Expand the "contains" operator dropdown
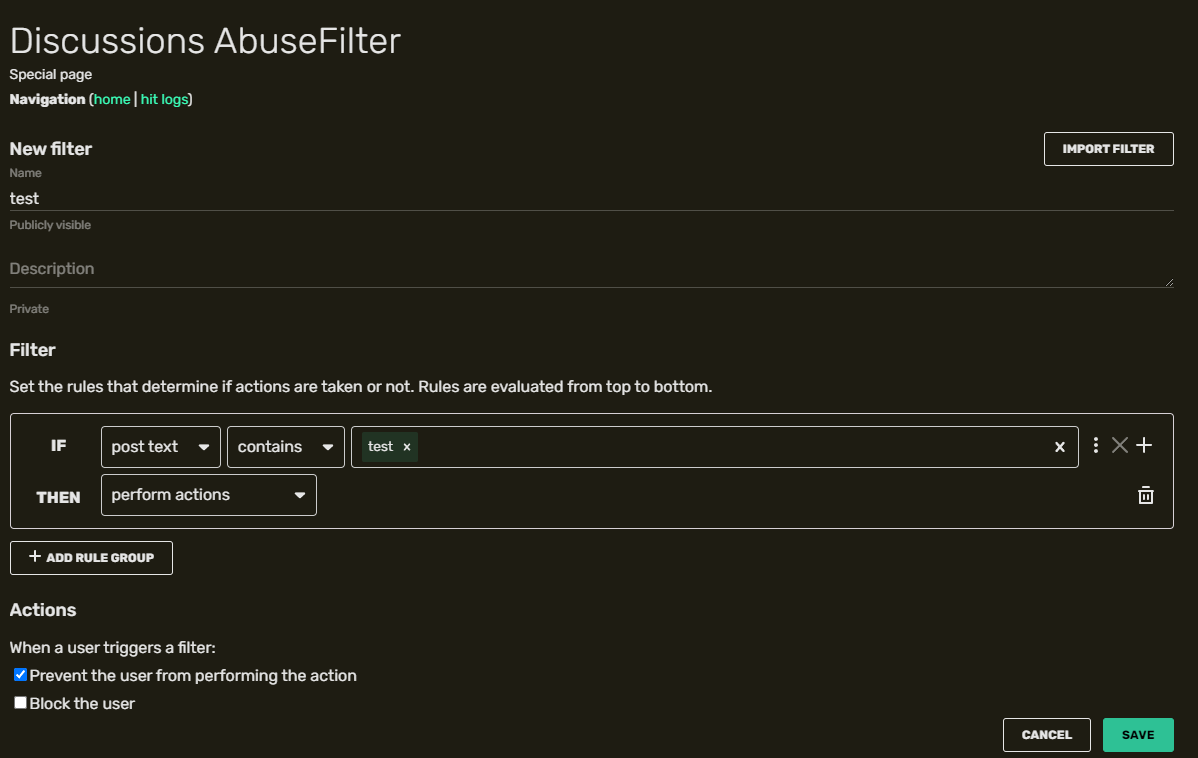The width and height of the screenshot is (1198, 758). coord(285,447)
